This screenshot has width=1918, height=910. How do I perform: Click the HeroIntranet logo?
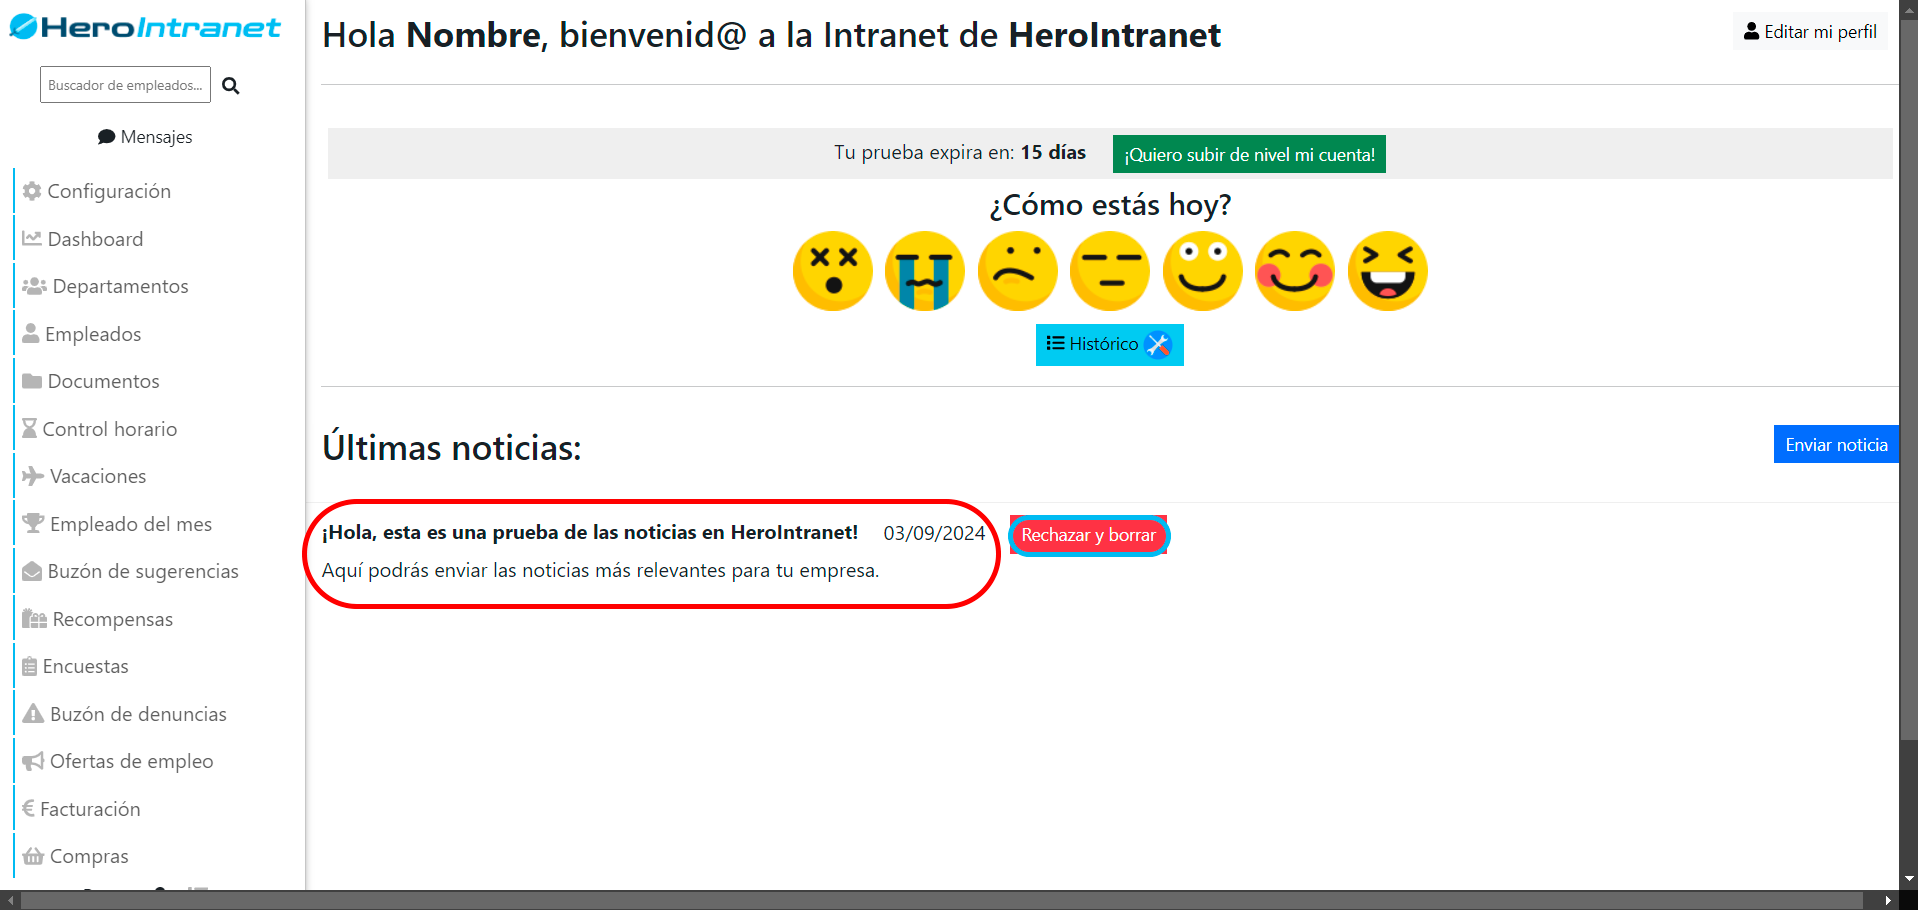(145, 27)
